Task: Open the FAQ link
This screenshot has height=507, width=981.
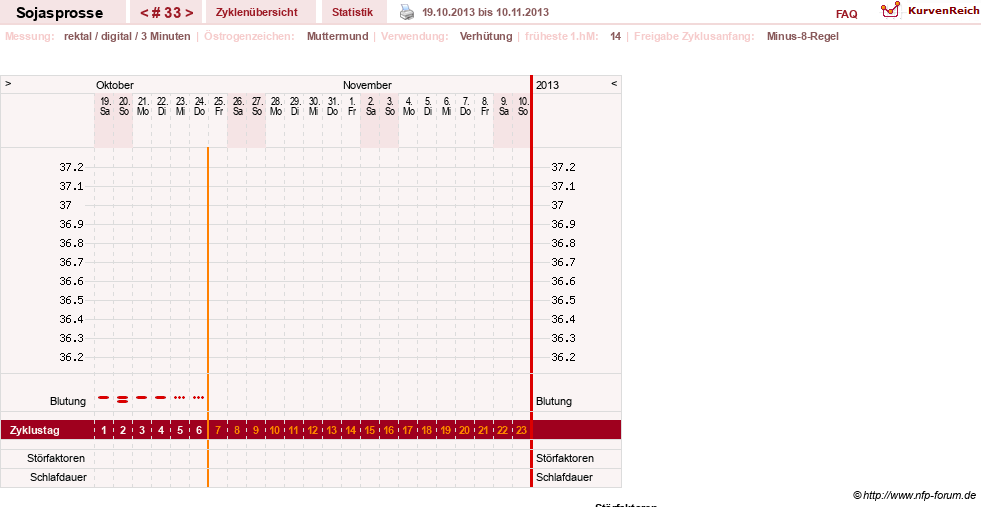Action: coord(846,14)
